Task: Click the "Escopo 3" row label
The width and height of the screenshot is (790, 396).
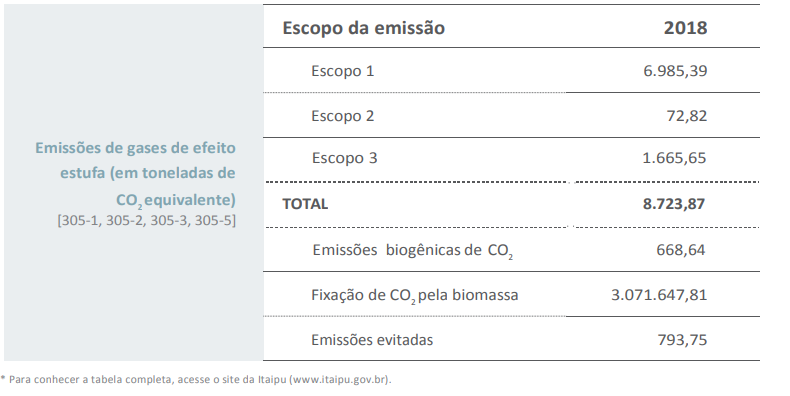Action: 344,158
